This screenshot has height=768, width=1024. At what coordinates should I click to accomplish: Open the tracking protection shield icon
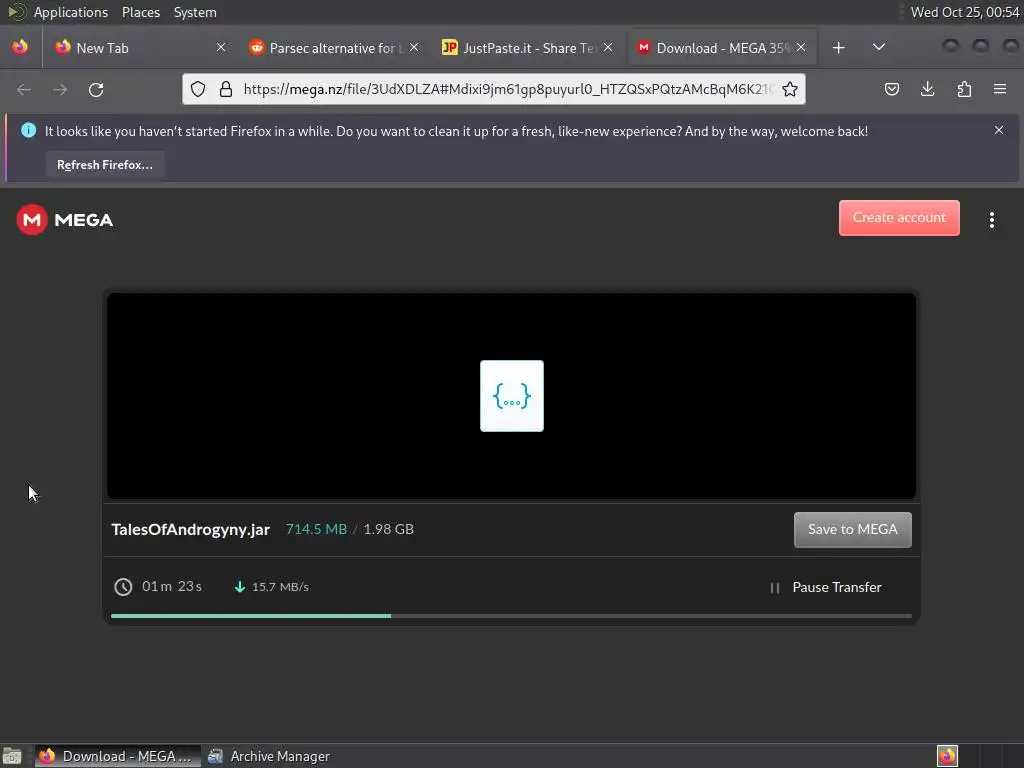point(198,89)
